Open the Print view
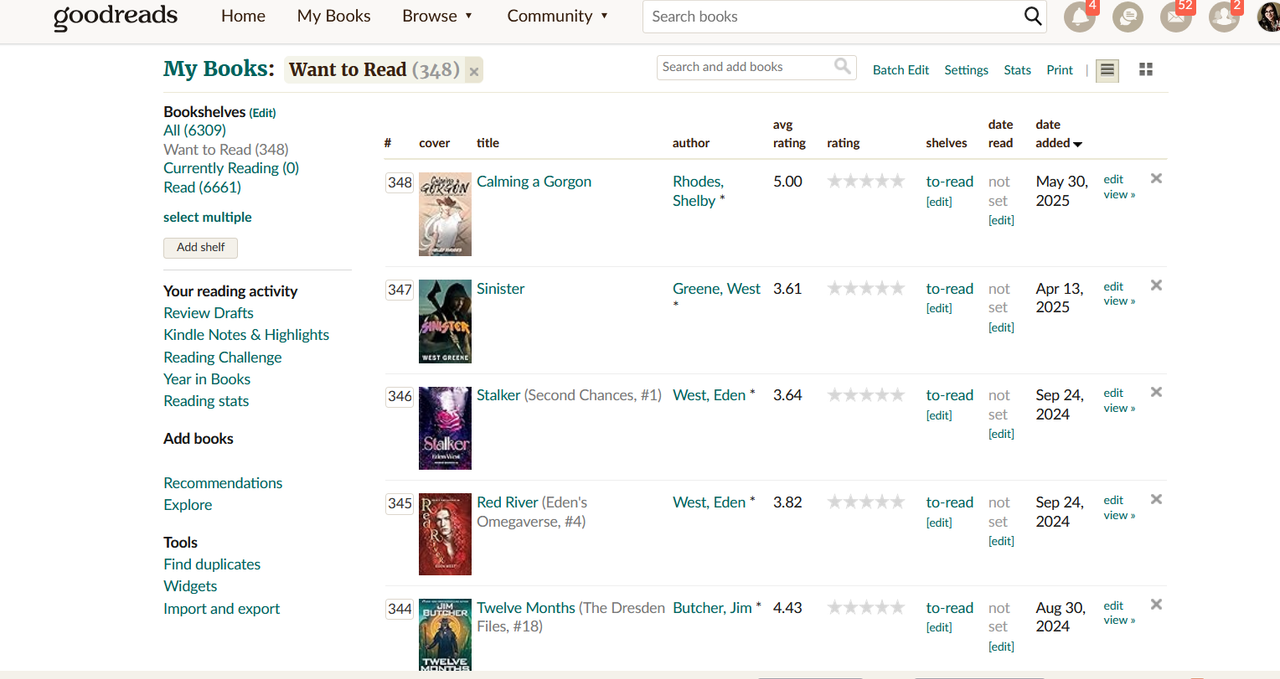The height and width of the screenshot is (679, 1280). (1060, 70)
